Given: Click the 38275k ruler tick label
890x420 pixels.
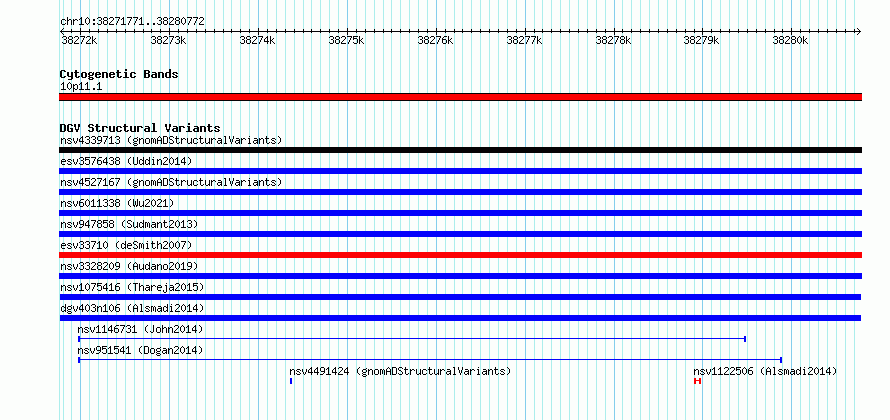Looking at the screenshot, I should [x=346, y=41].
